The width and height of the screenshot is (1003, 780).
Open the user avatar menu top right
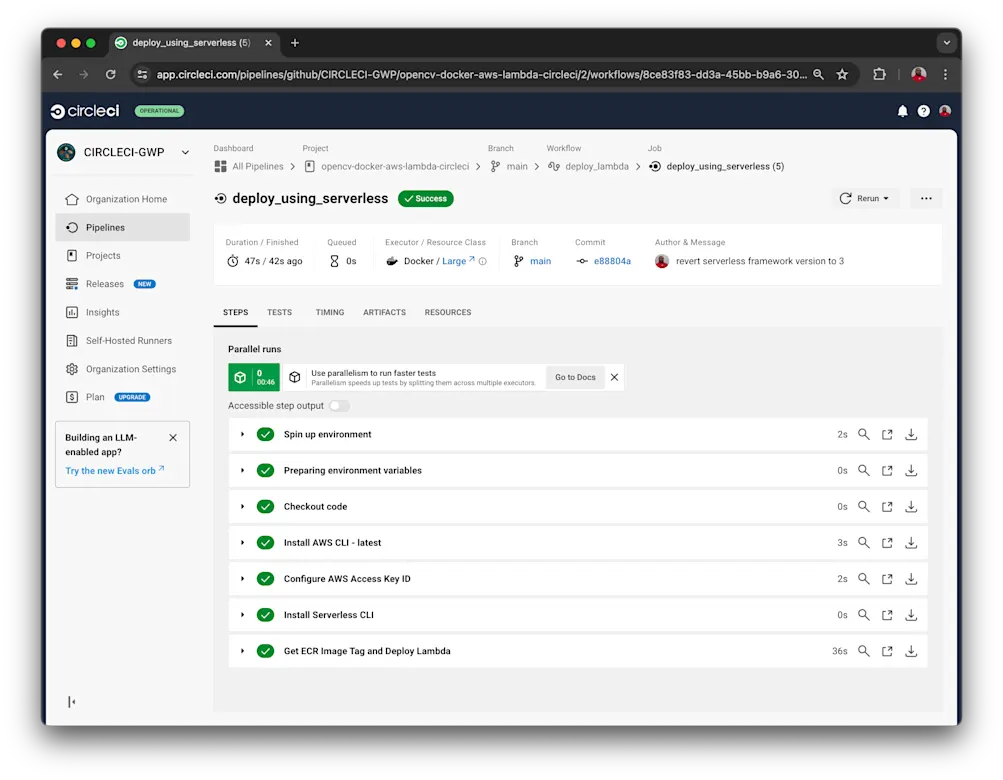(x=945, y=111)
